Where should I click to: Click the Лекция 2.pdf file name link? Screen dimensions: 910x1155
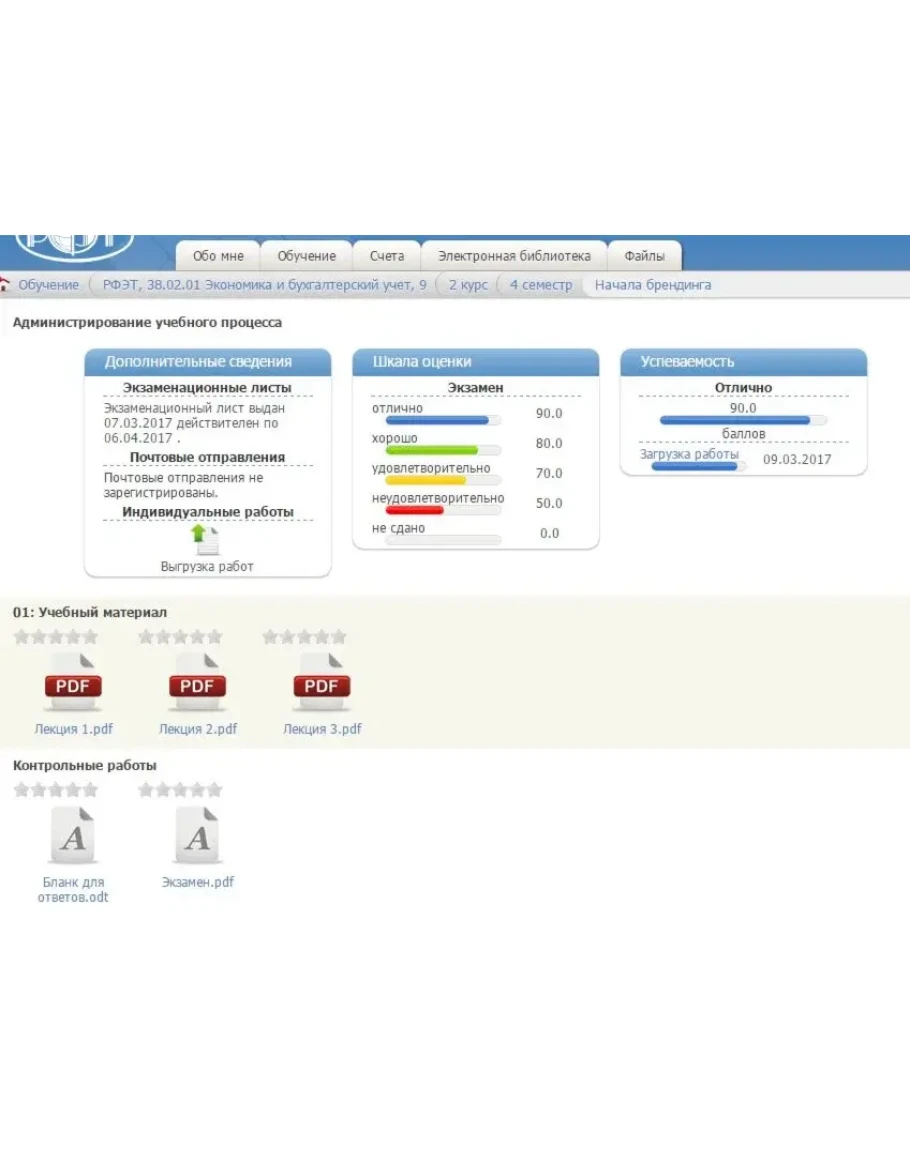197,729
